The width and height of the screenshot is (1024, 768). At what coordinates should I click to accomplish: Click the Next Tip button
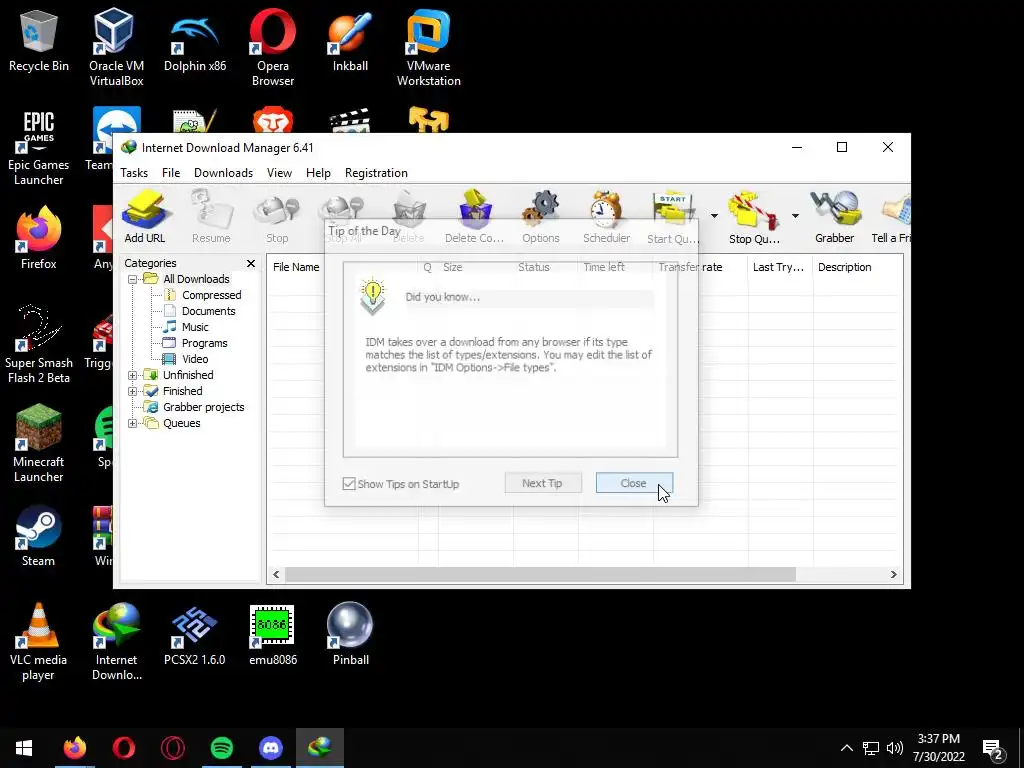(543, 483)
